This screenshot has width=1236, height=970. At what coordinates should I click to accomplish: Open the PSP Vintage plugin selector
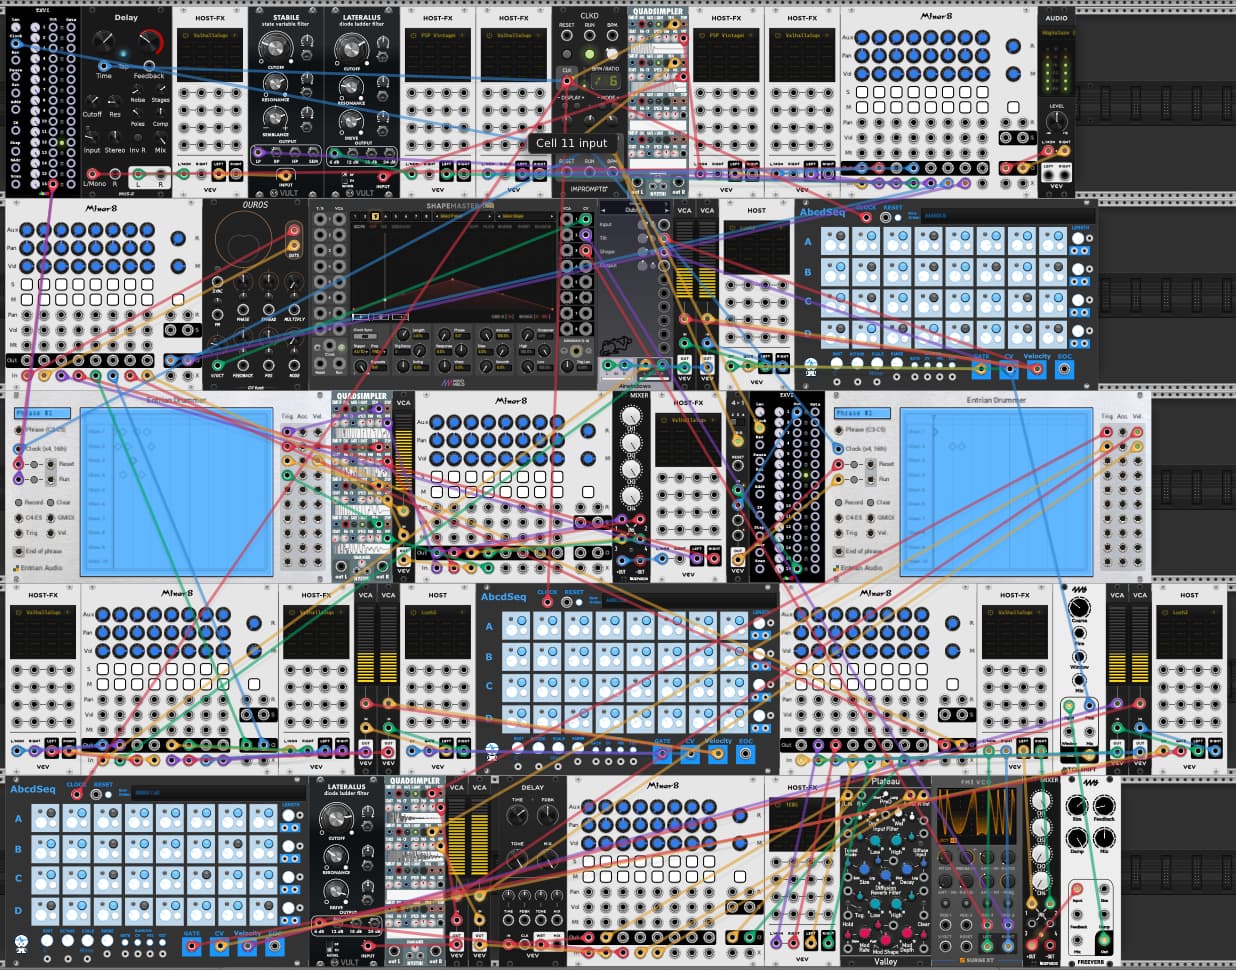point(437,35)
